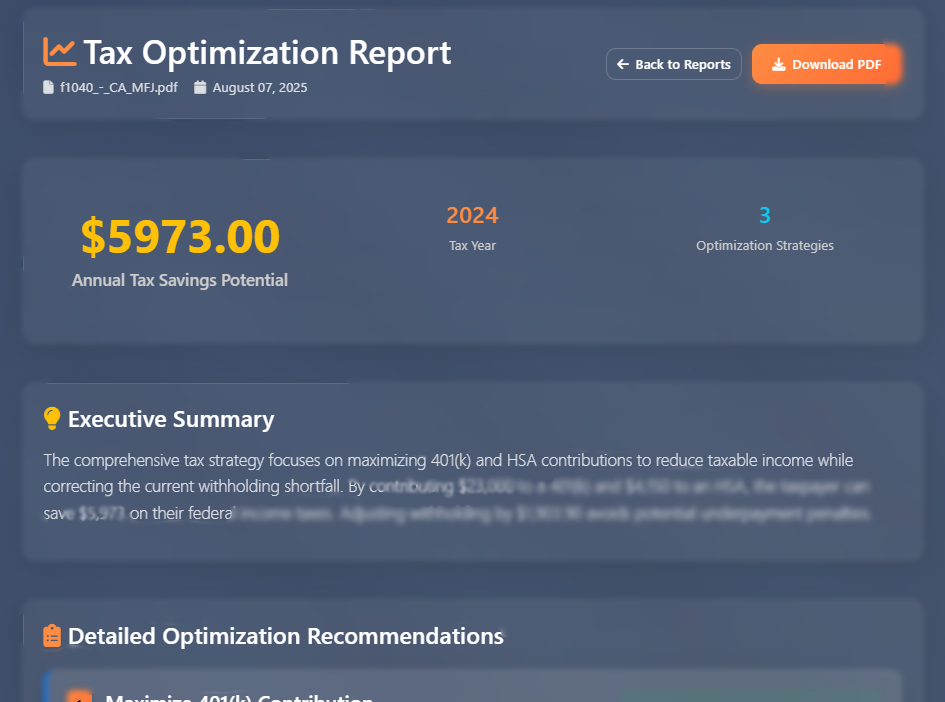Click the 2024 tax year value
The image size is (945, 702).
[472, 215]
